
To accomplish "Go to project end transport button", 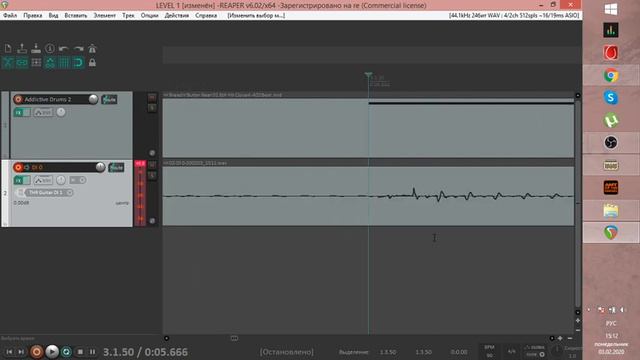I will pos(21,351).
